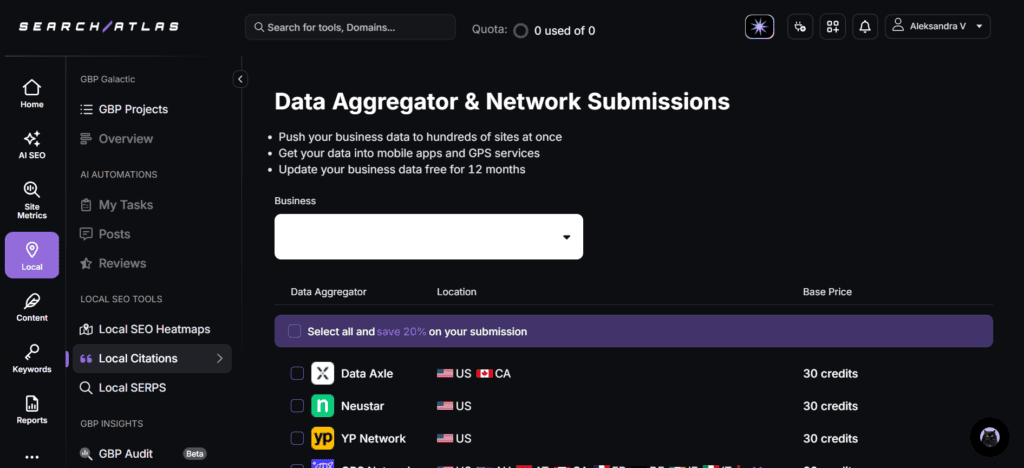Select the Local section icon
The height and width of the screenshot is (468, 1024).
coord(31,255)
